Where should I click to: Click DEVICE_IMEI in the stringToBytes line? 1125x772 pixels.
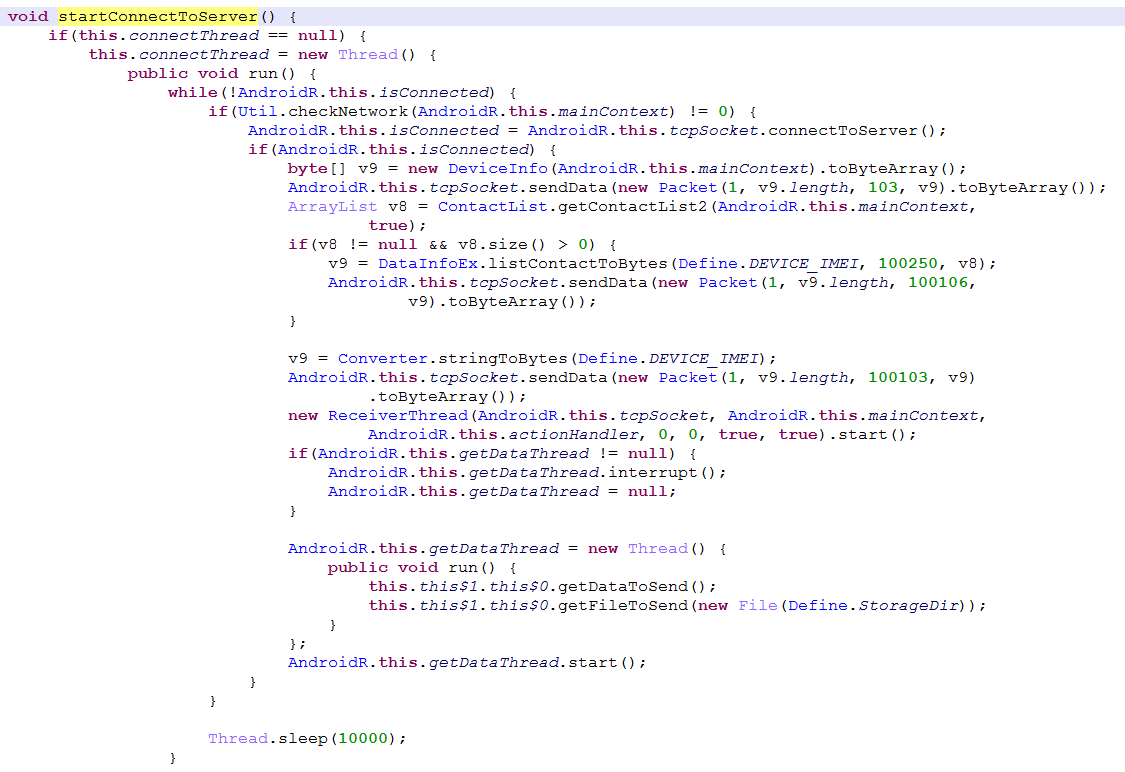click(x=704, y=359)
